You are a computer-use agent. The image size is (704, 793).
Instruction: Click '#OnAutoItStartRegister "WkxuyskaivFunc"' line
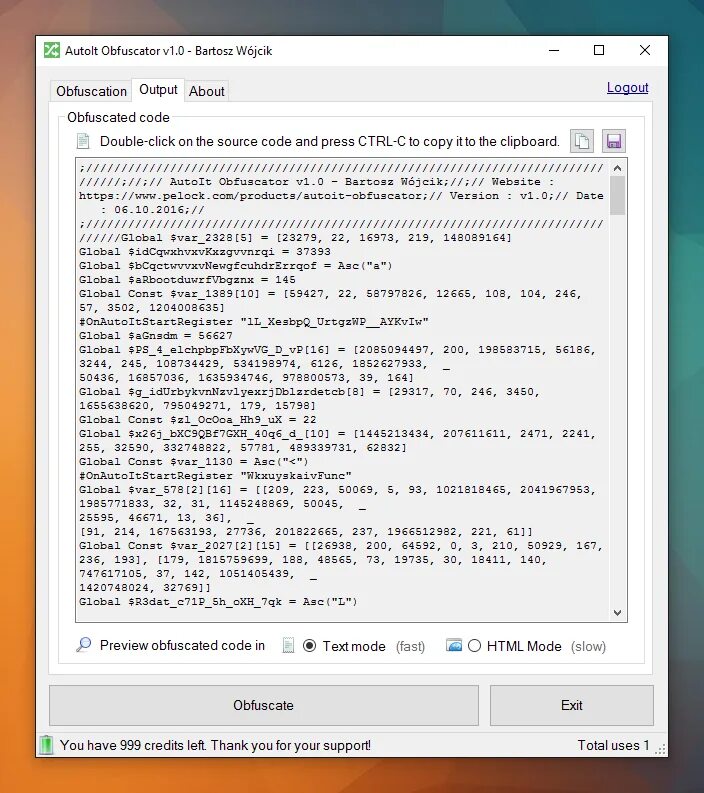[x=215, y=476]
